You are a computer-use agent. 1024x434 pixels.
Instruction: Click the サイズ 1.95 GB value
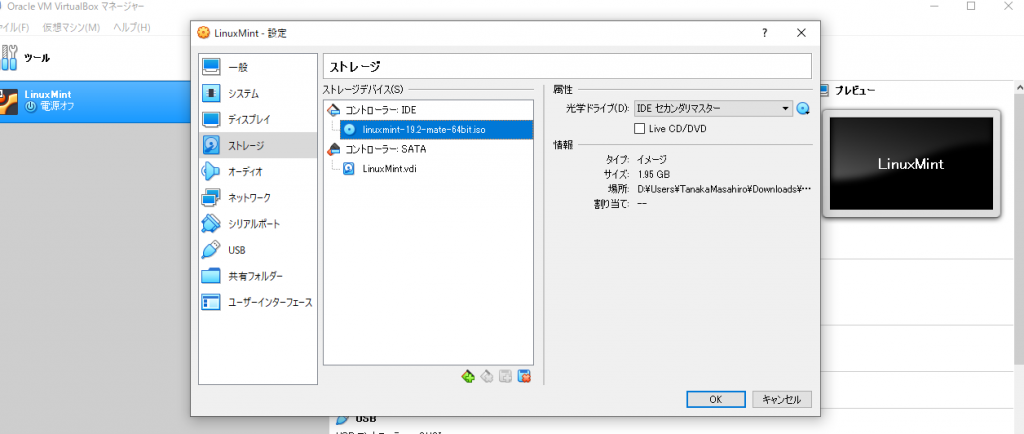(653, 174)
